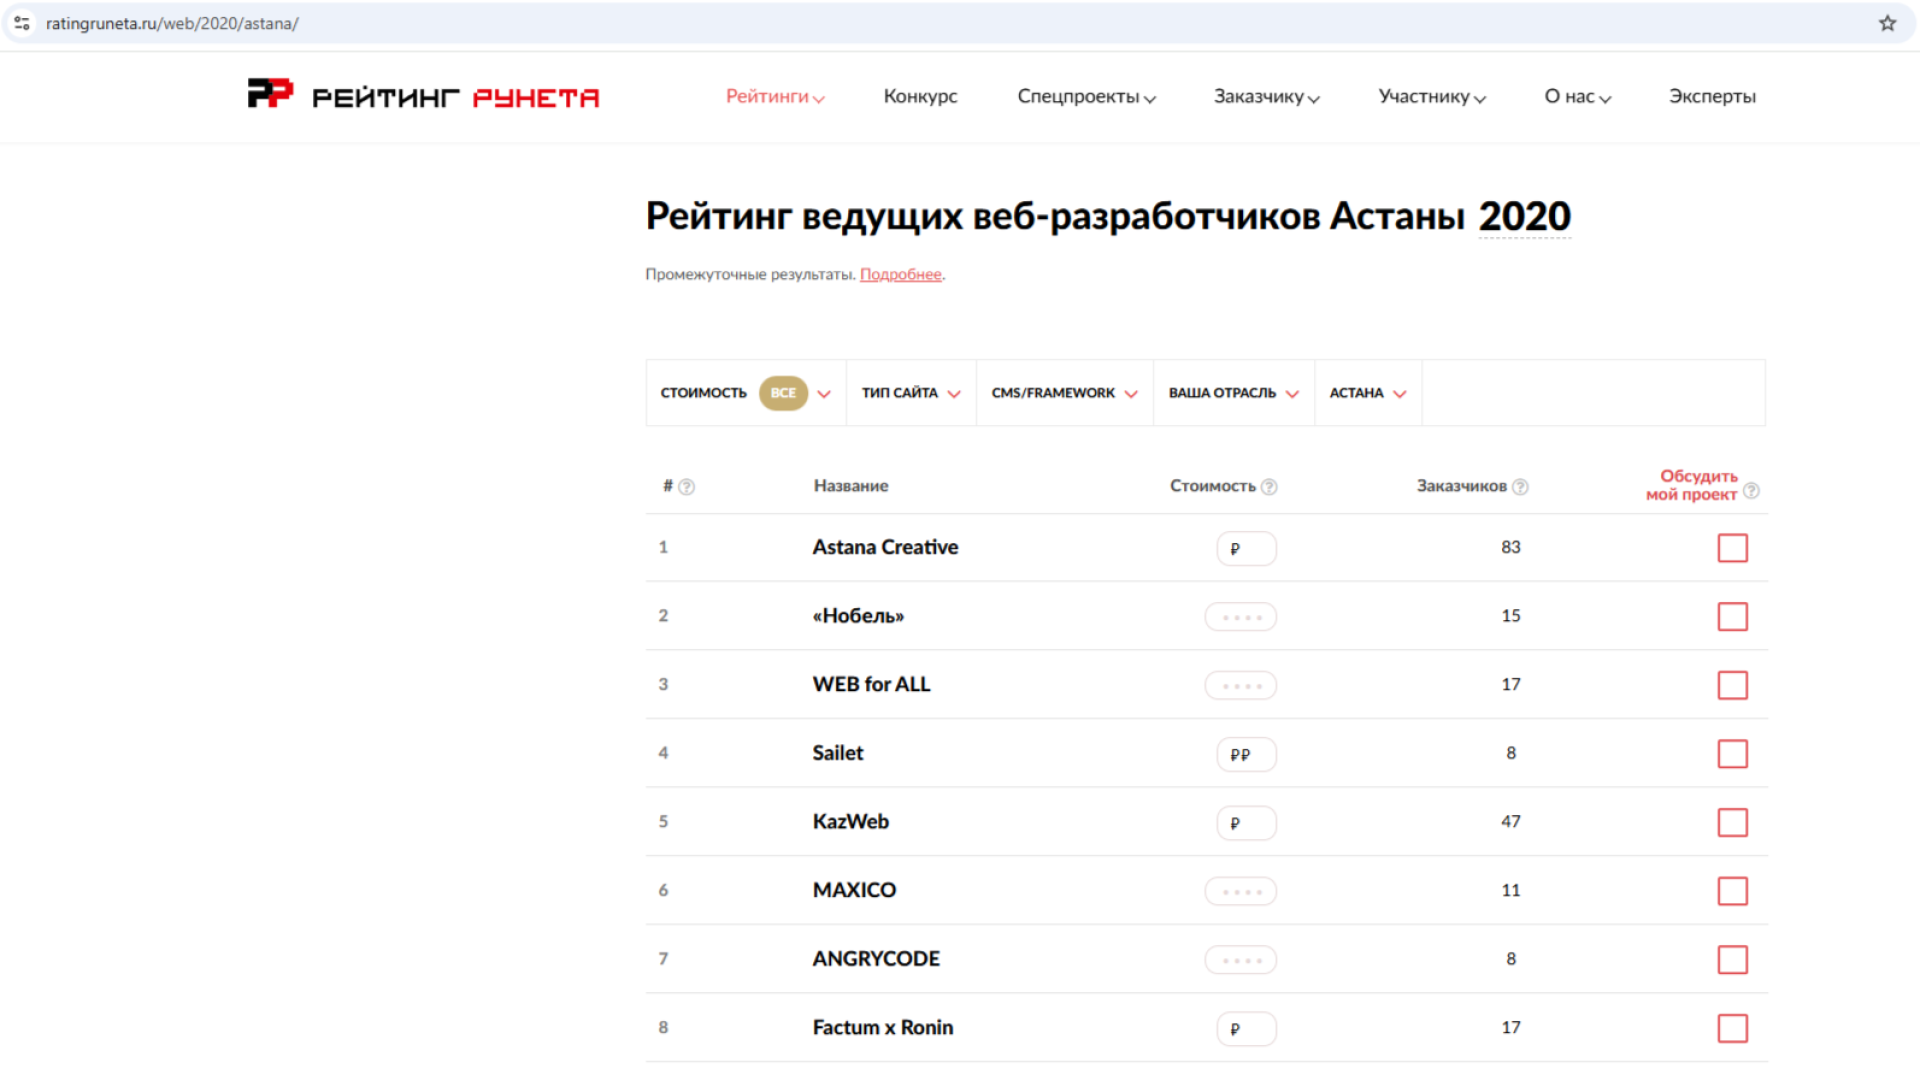Screen dimensions: 1920x1092
Task: Check the Обсудить мой проект box for Astana Creative
Action: click(x=1733, y=548)
